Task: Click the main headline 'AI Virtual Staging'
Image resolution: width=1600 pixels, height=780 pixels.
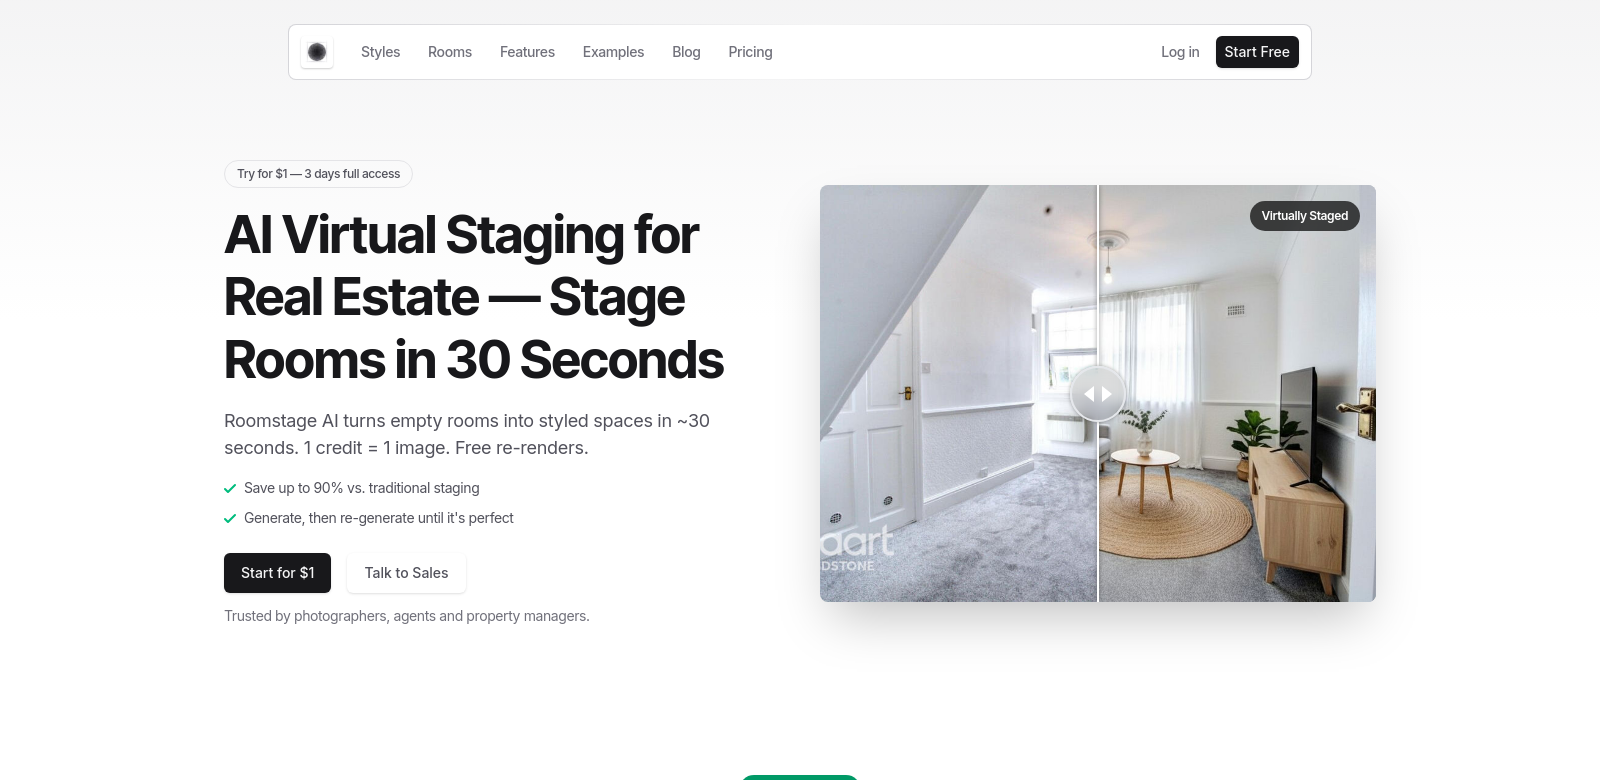Action: coord(474,297)
